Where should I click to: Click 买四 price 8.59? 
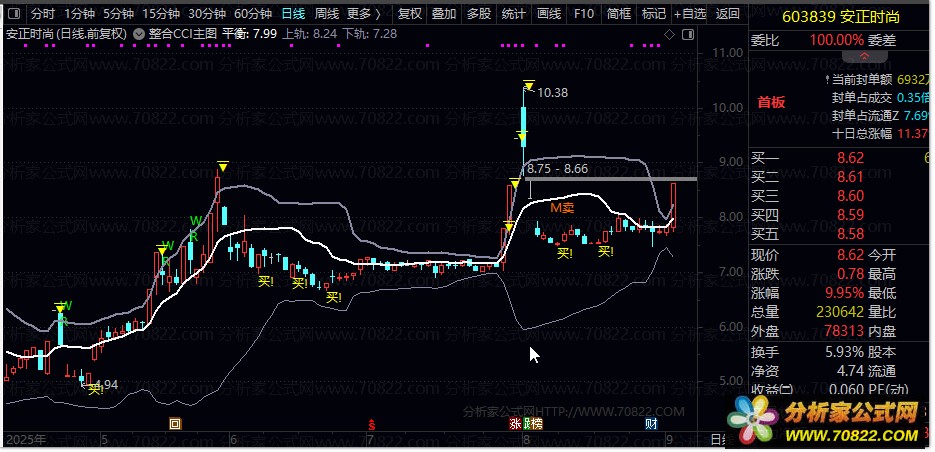850,215
